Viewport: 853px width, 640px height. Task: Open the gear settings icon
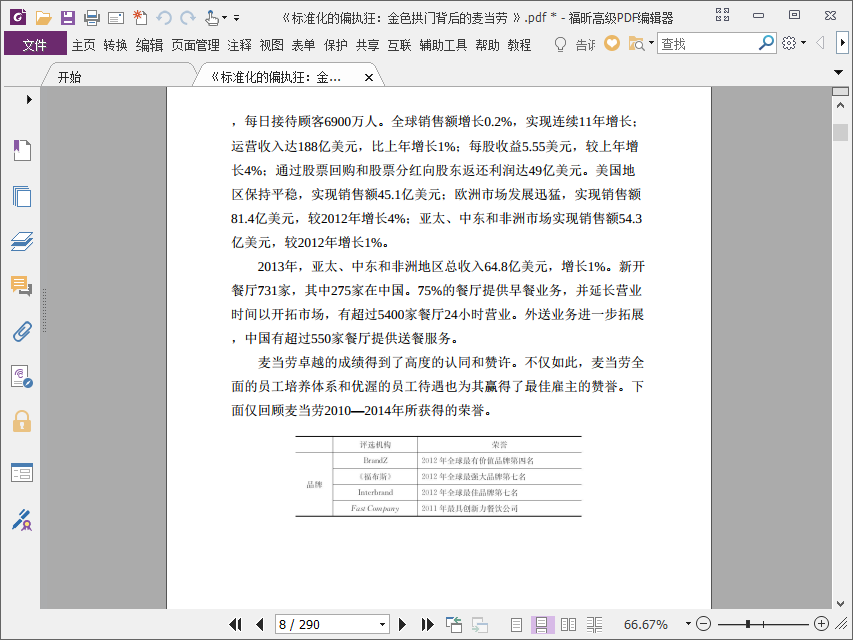(789, 43)
